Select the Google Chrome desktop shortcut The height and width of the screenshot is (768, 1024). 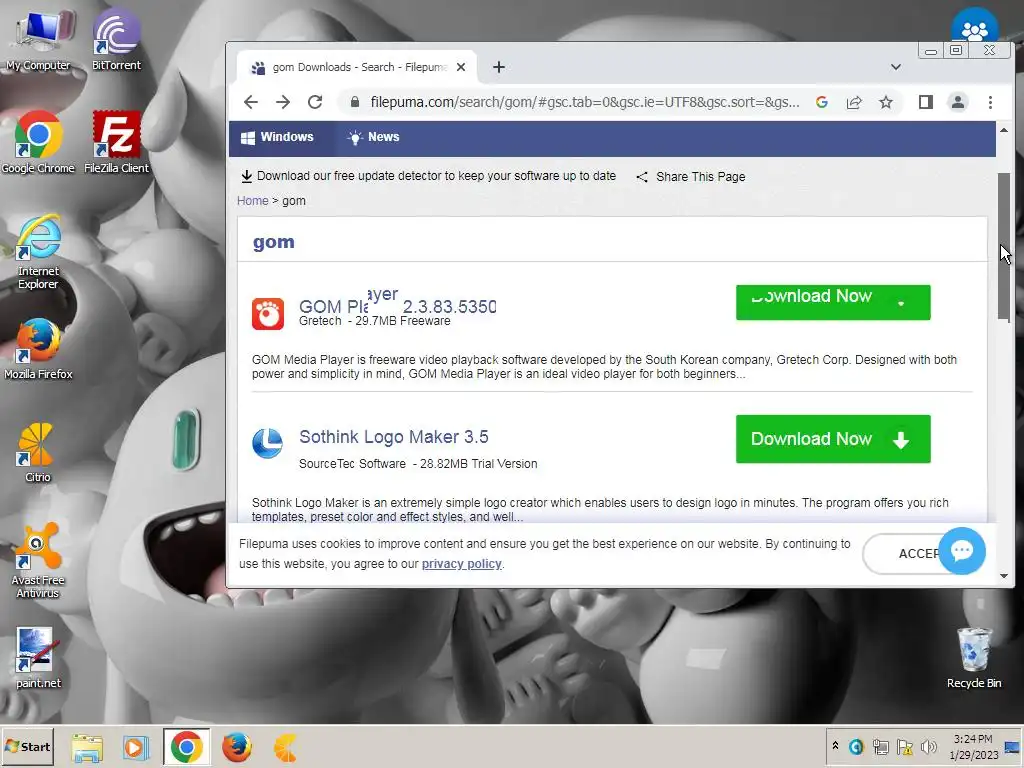38,144
